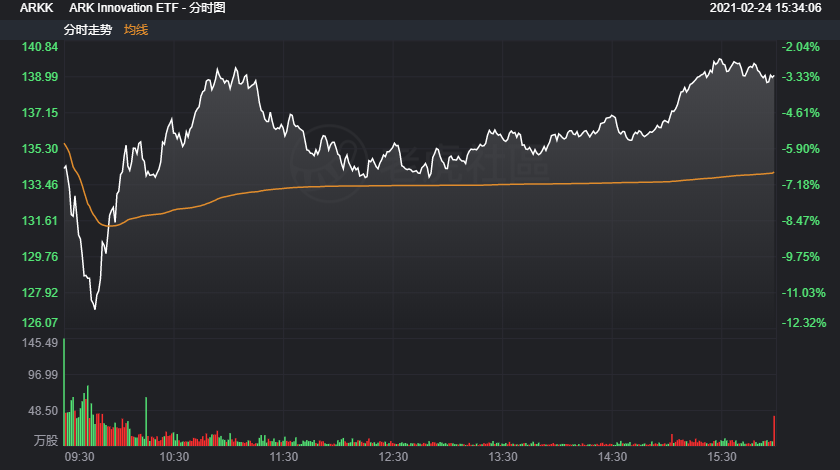Click the ARK Innovation ETF - 分时图 title
The image size is (840, 470).
(x=147, y=8)
